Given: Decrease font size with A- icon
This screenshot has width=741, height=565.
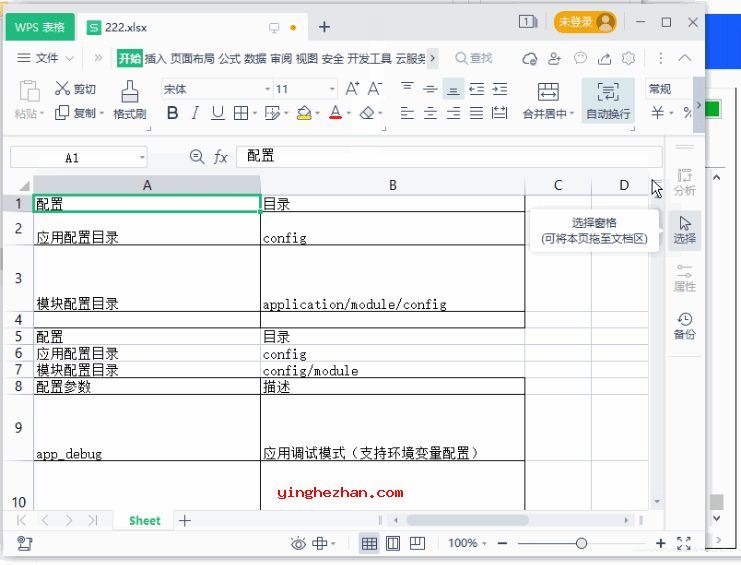Looking at the screenshot, I should coord(375,88).
